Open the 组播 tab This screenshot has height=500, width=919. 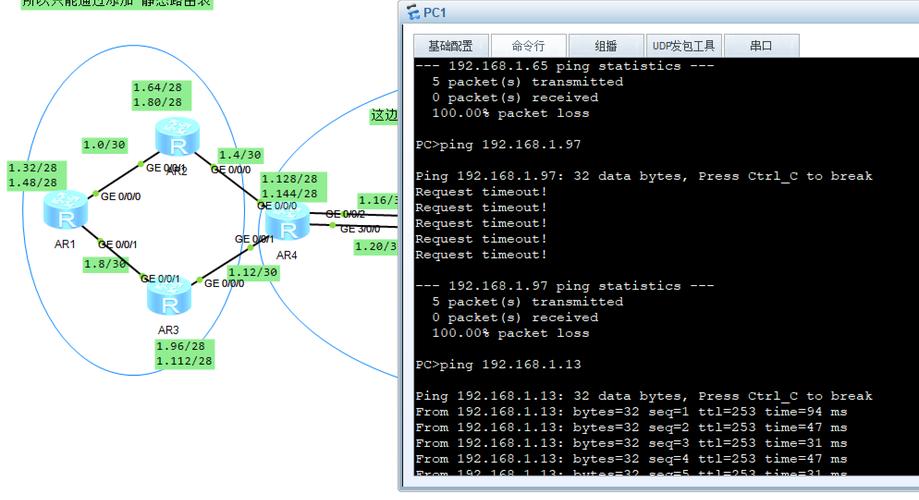(605, 46)
